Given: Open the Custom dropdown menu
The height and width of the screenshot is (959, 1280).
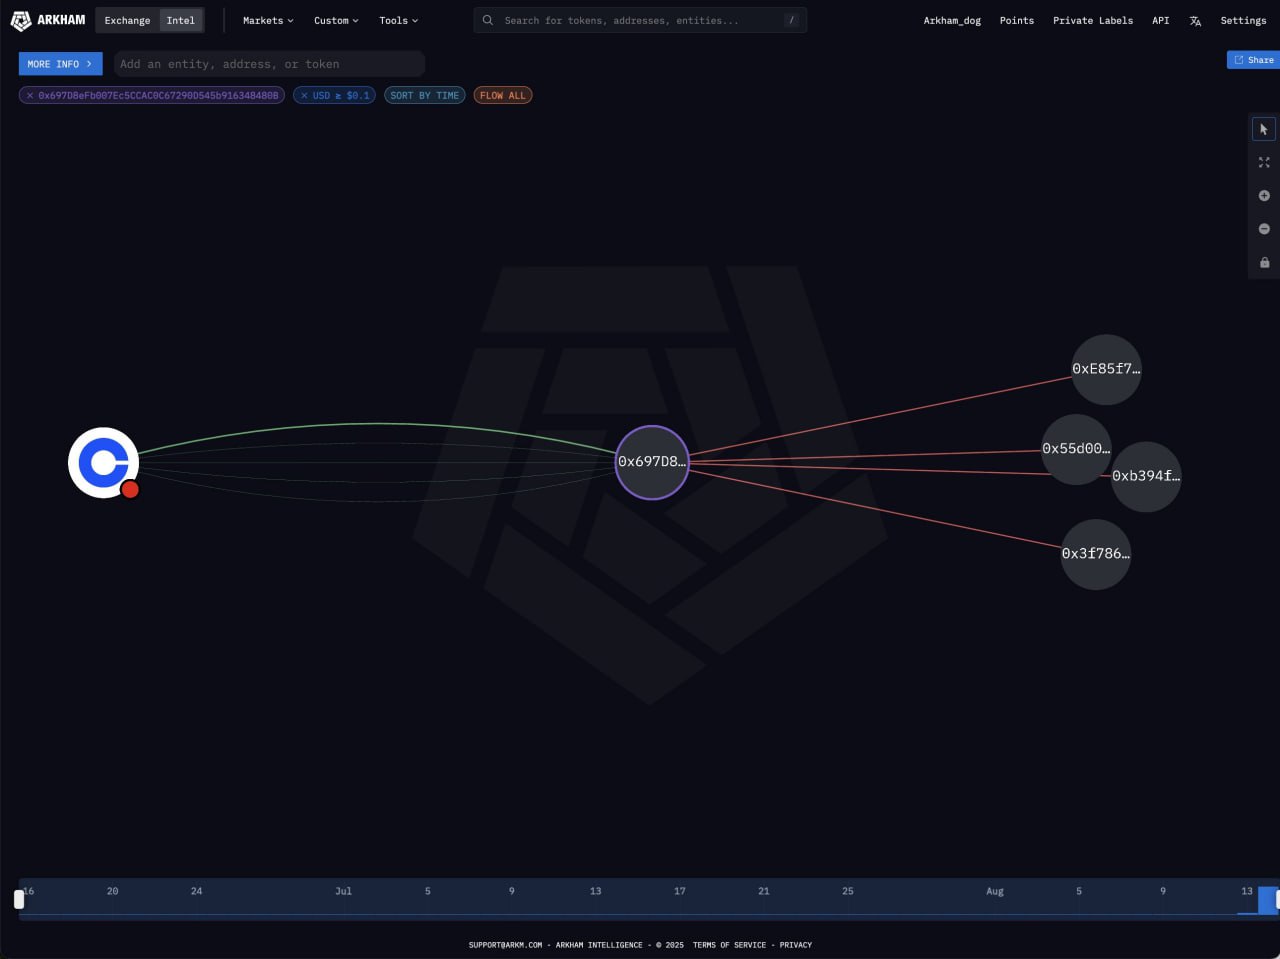Looking at the screenshot, I should coord(336,21).
